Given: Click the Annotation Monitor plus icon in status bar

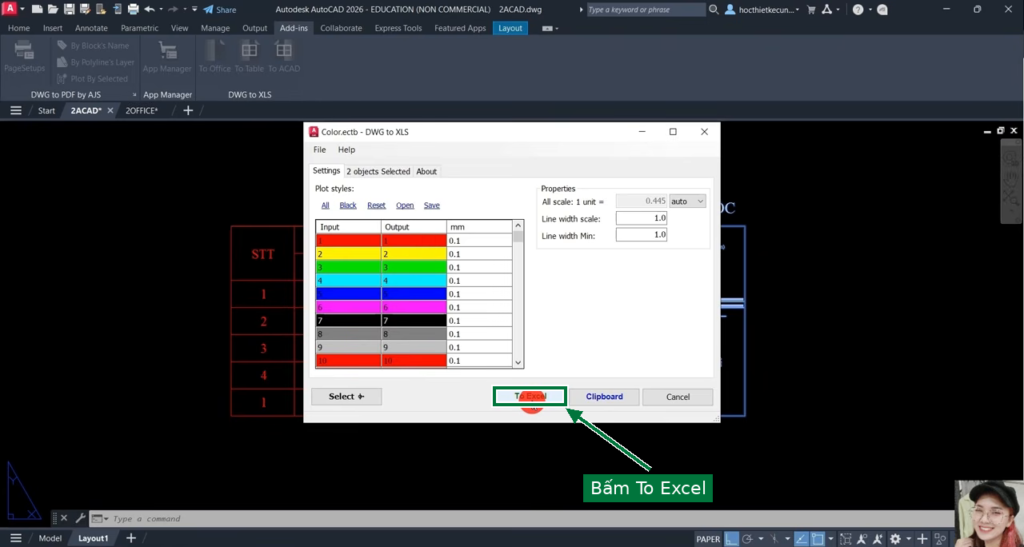Looking at the screenshot, I should tap(922, 539).
